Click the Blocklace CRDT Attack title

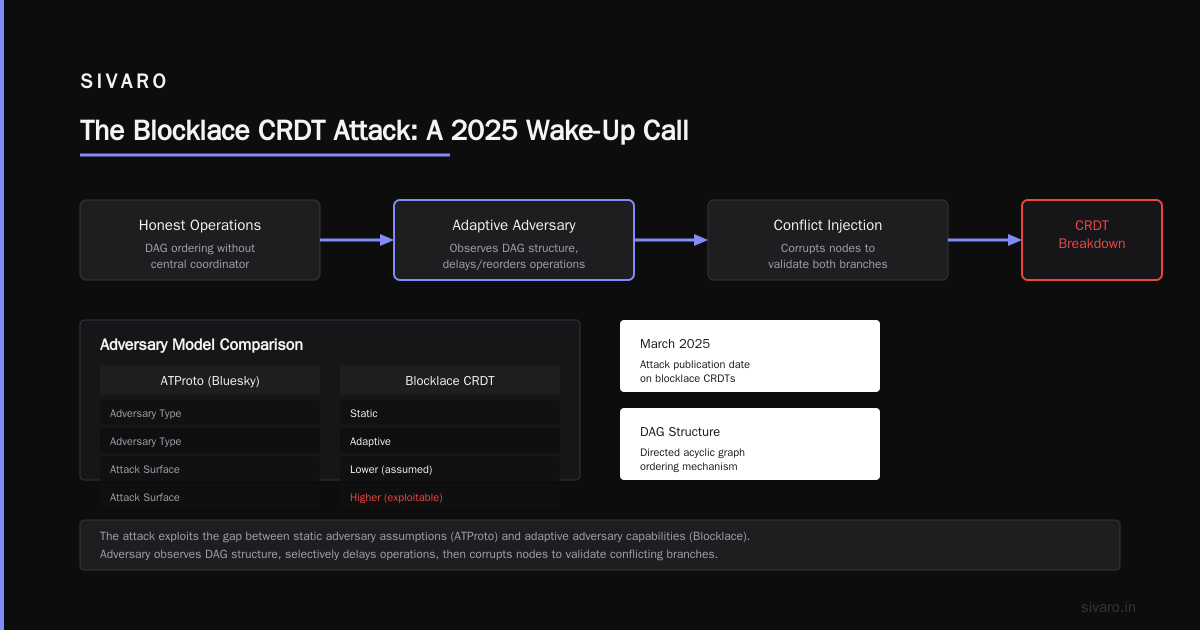(384, 131)
